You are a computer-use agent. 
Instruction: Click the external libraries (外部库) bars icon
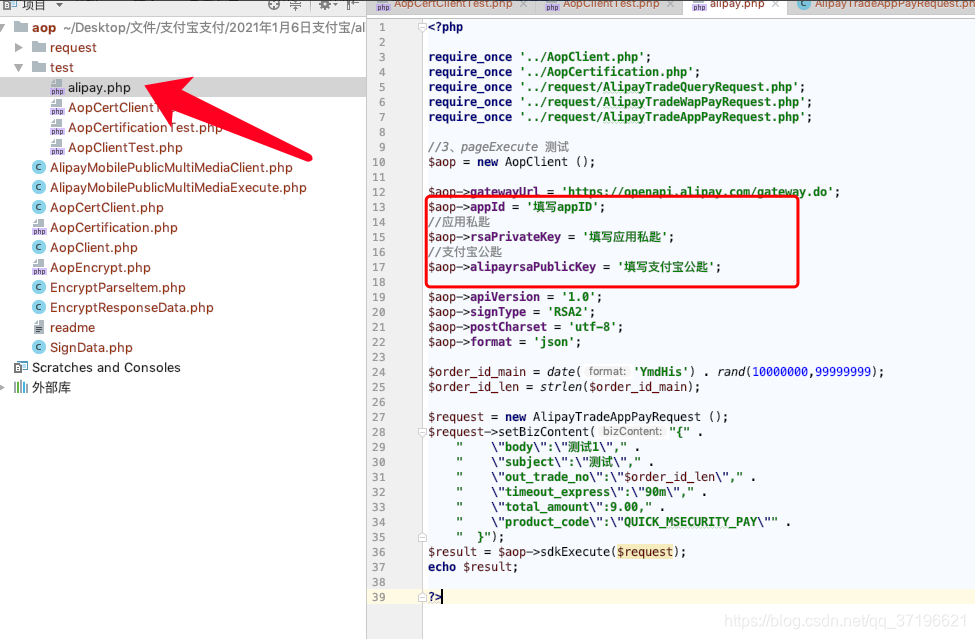pyautogui.click(x=21, y=387)
